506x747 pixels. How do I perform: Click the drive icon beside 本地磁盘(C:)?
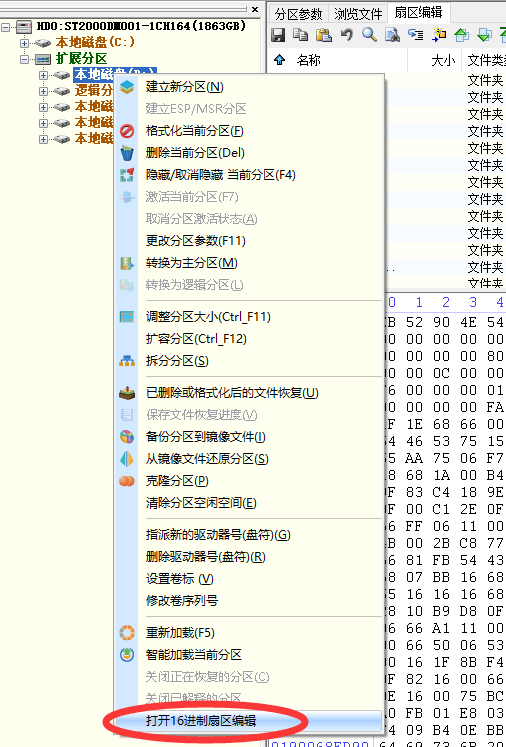tap(42, 43)
